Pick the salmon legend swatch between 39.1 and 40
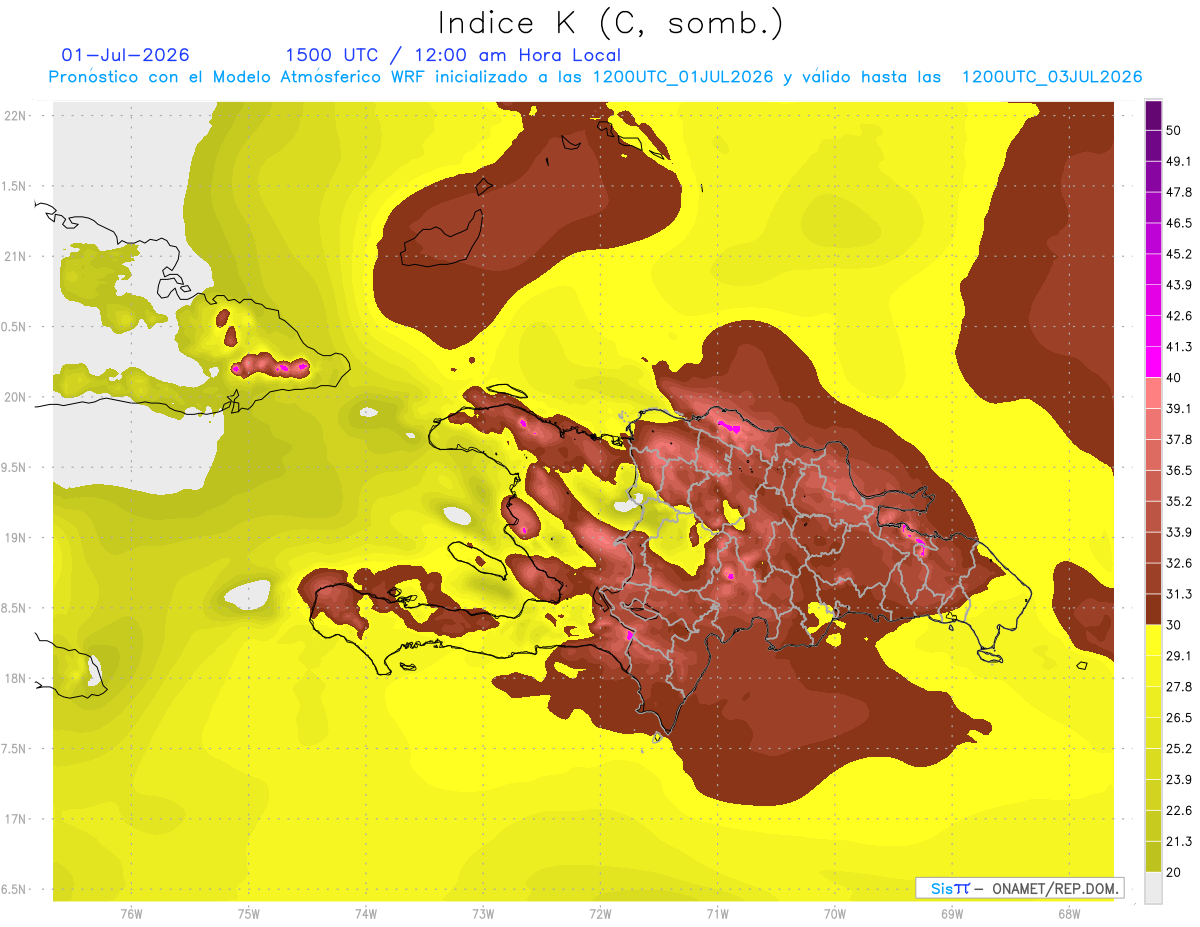 click(1153, 393)
